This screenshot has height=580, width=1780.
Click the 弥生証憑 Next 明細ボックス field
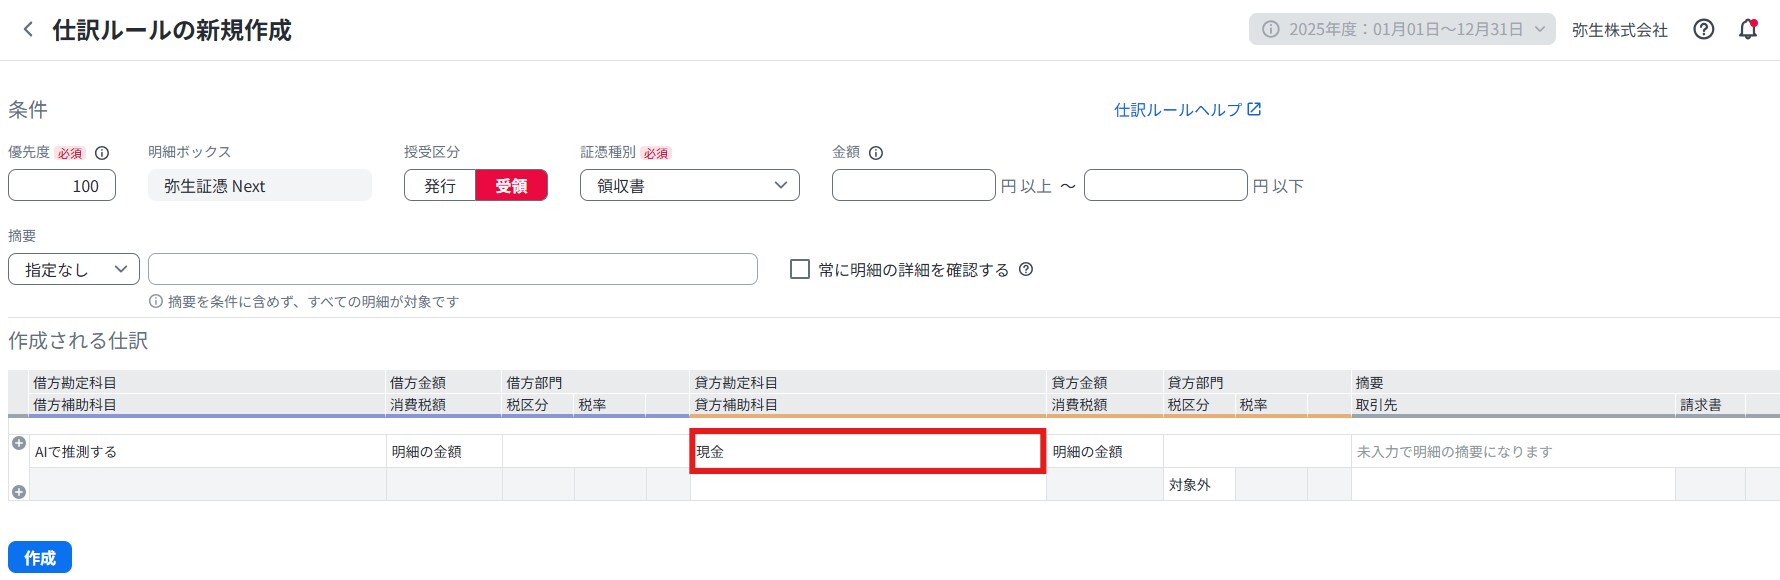pyautogui.click(x=260, y=185)
